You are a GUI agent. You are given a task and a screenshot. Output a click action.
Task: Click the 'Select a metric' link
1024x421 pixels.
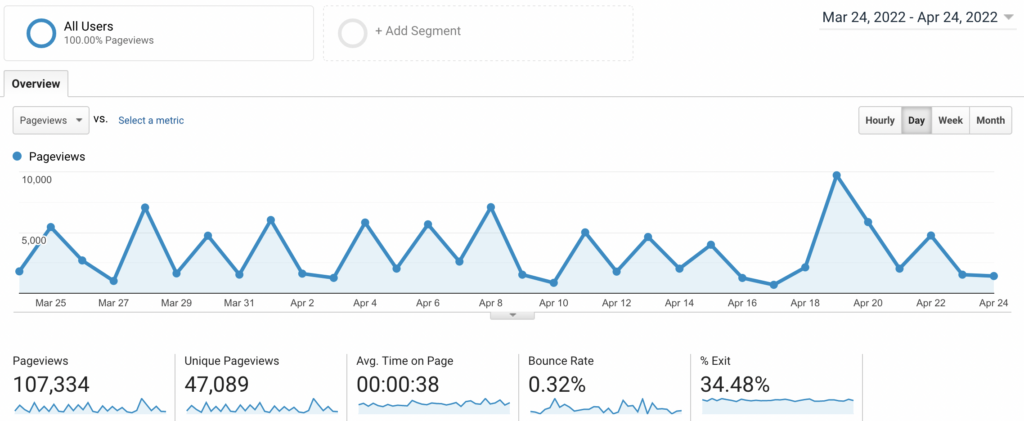151,120
